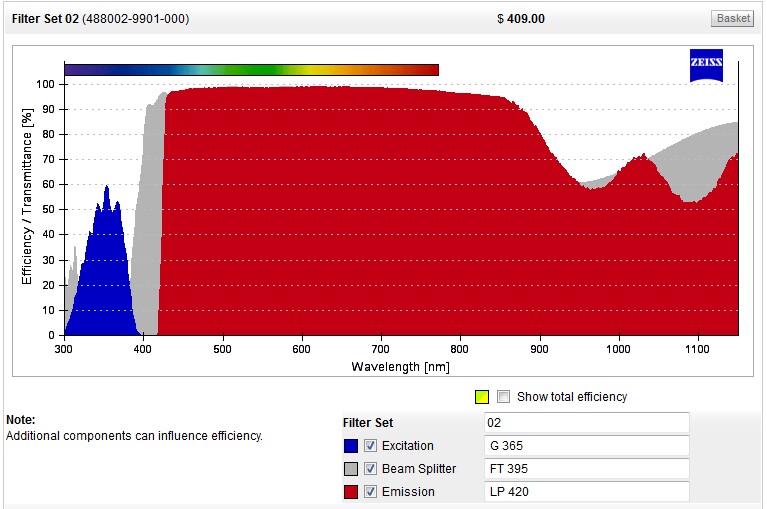The height and width of the screenshot is (509, 767).
Task: Click the ZEISS logo in the chart
Action: 706,65
